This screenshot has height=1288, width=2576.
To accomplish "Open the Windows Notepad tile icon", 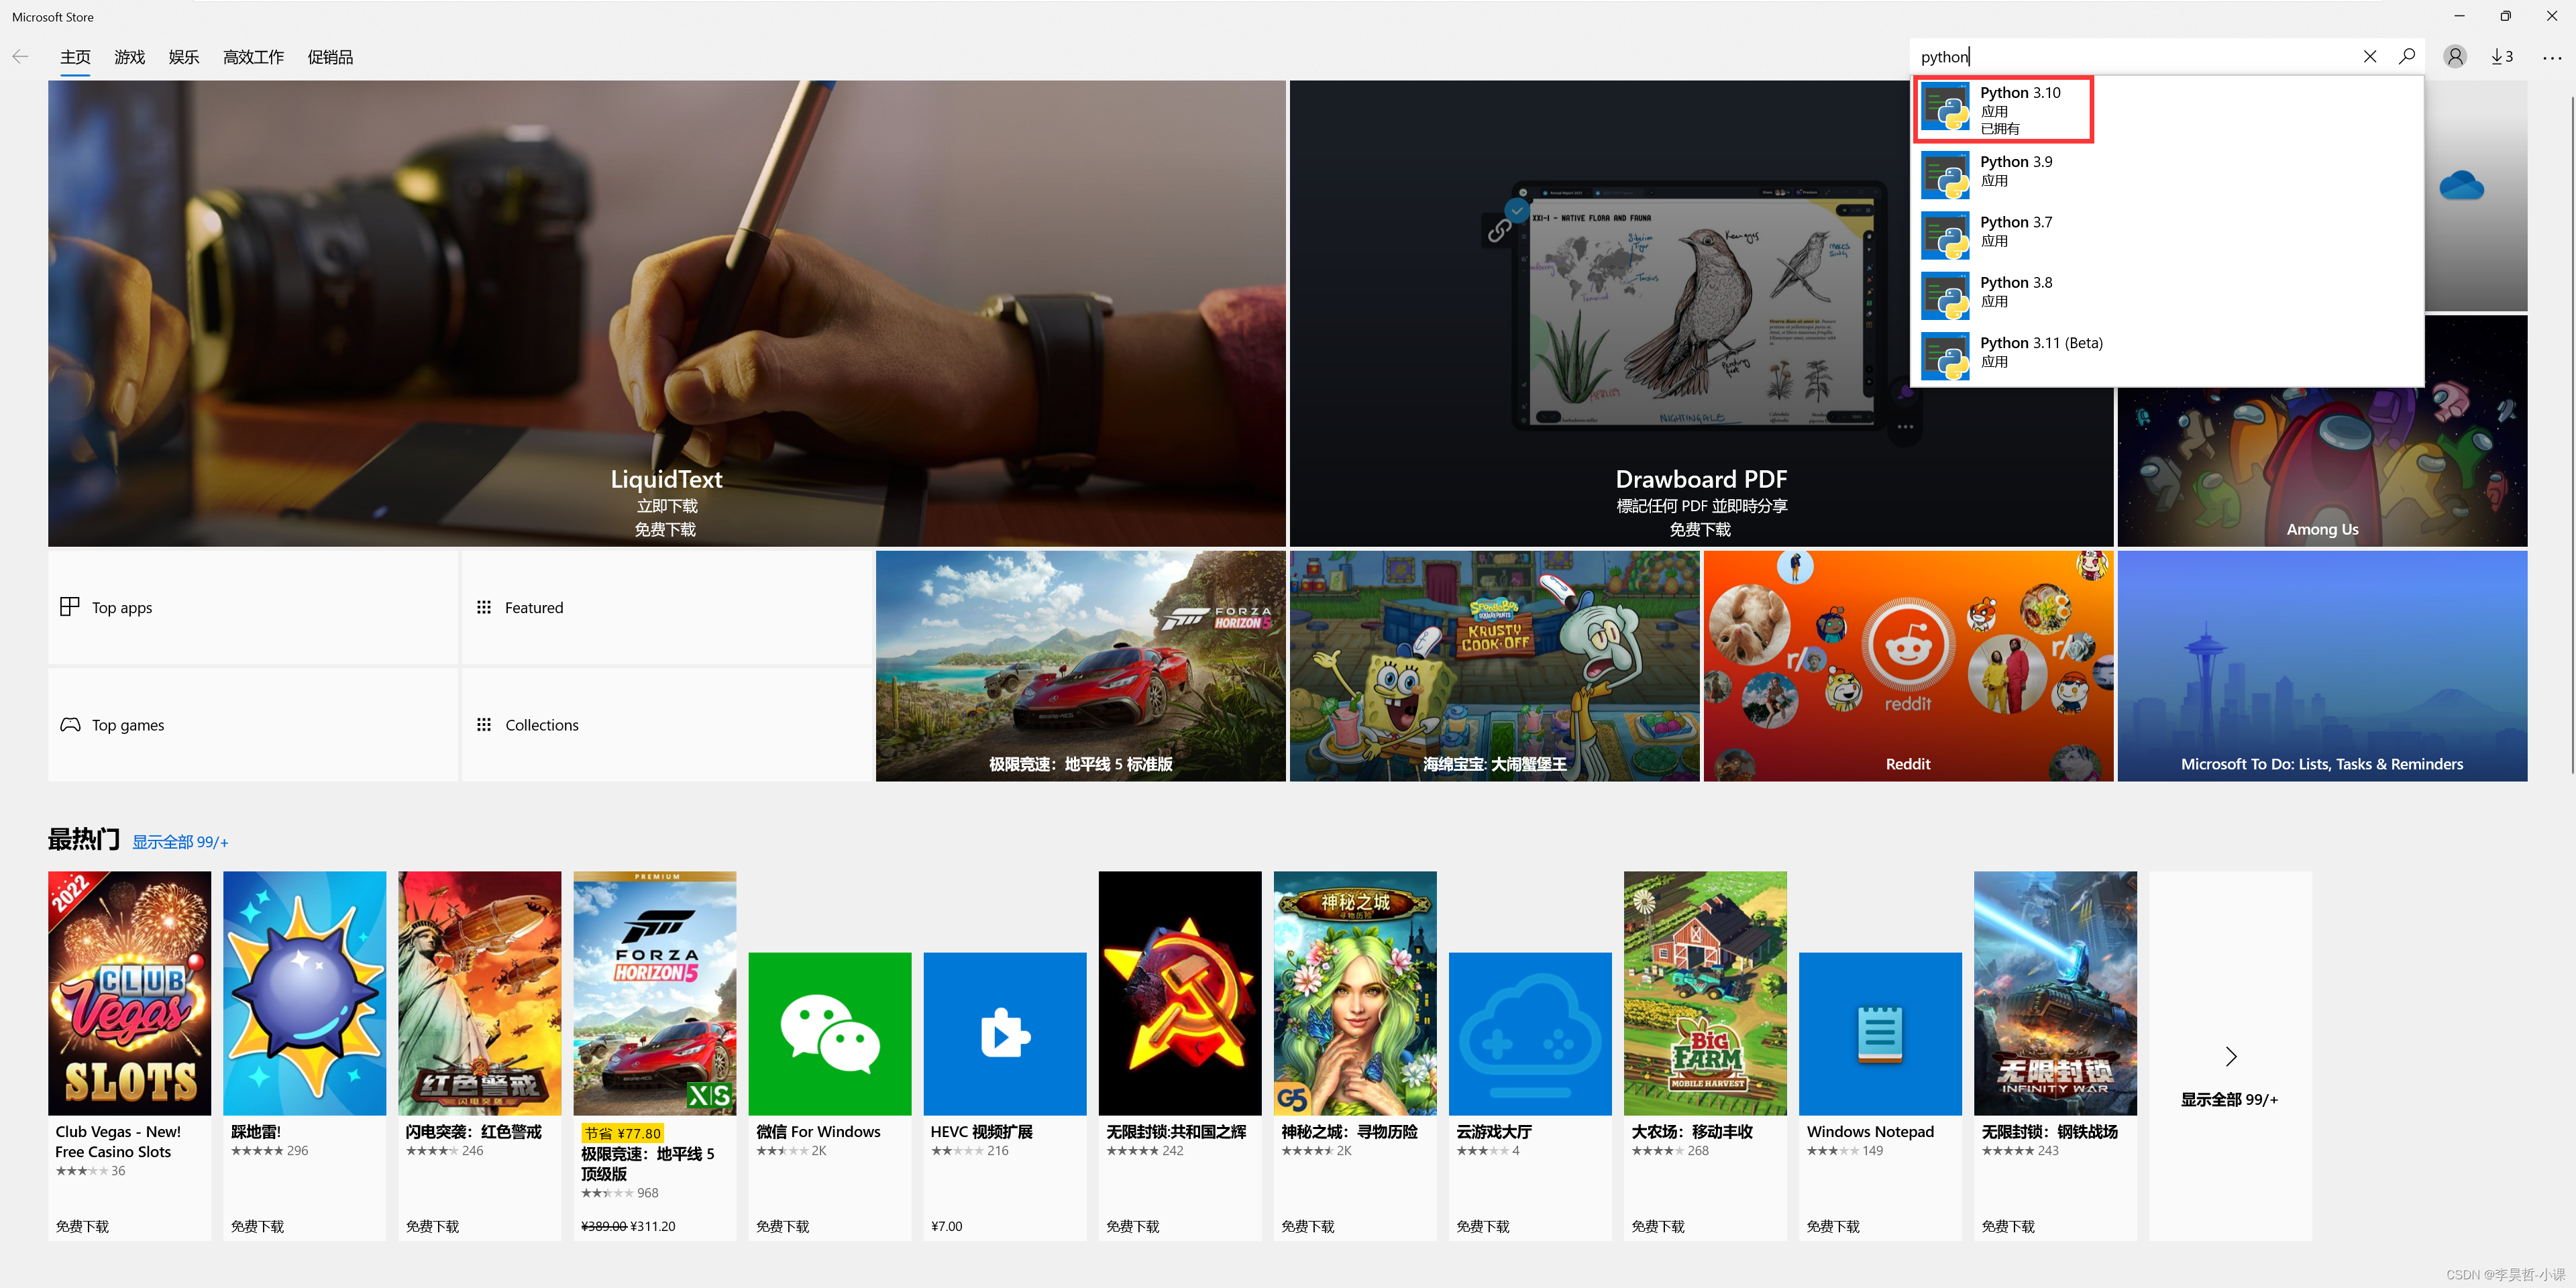I will (1880, 1033).
